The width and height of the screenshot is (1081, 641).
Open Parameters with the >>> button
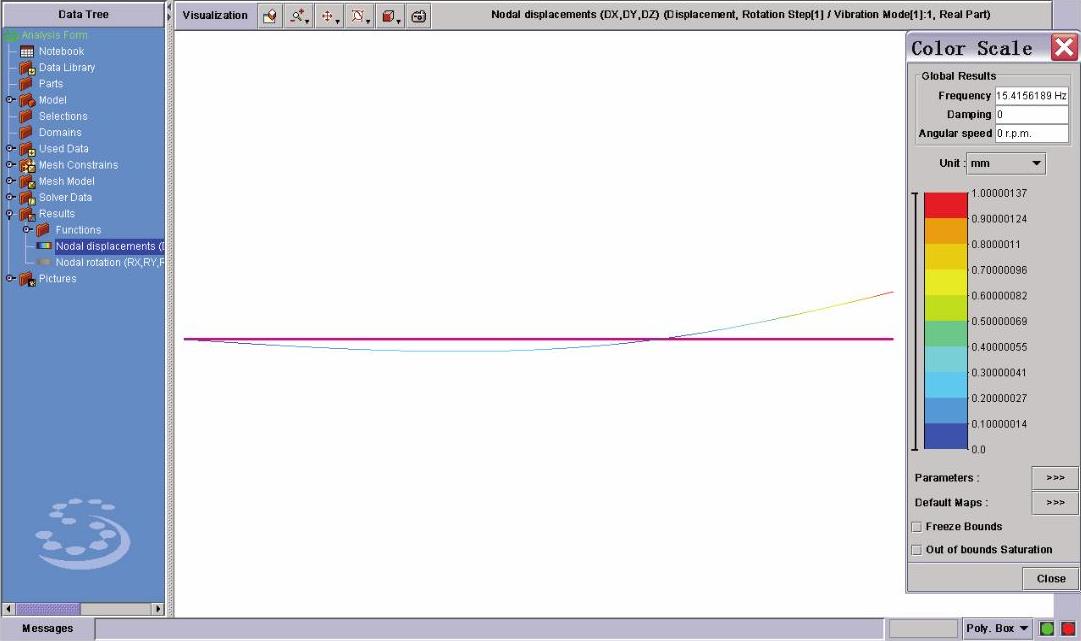(1054, 478)
